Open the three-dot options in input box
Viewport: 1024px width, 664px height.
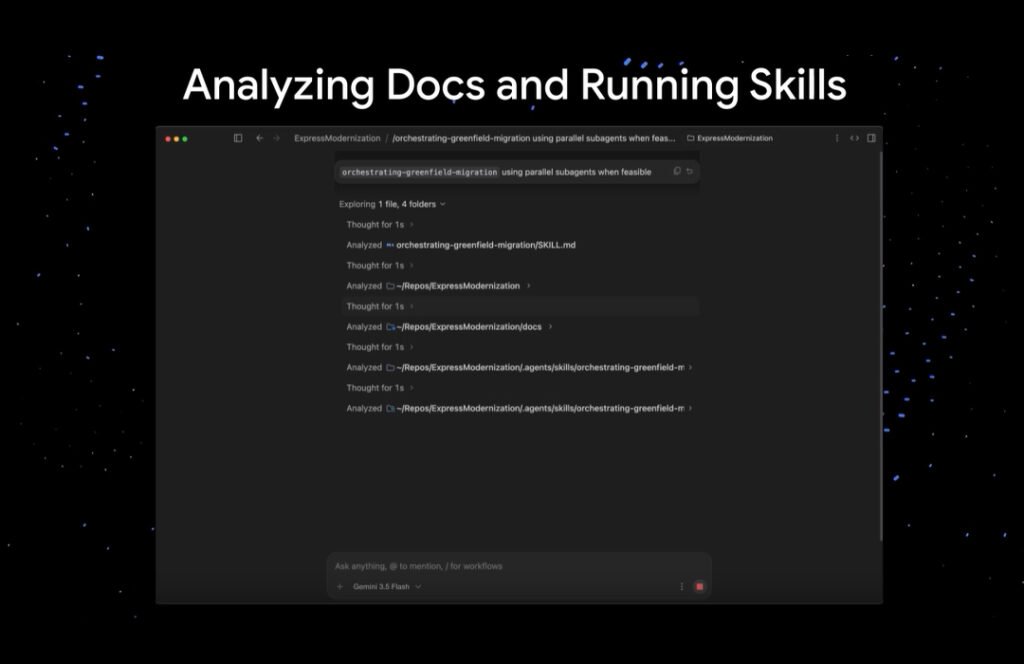tap(682, 586)
